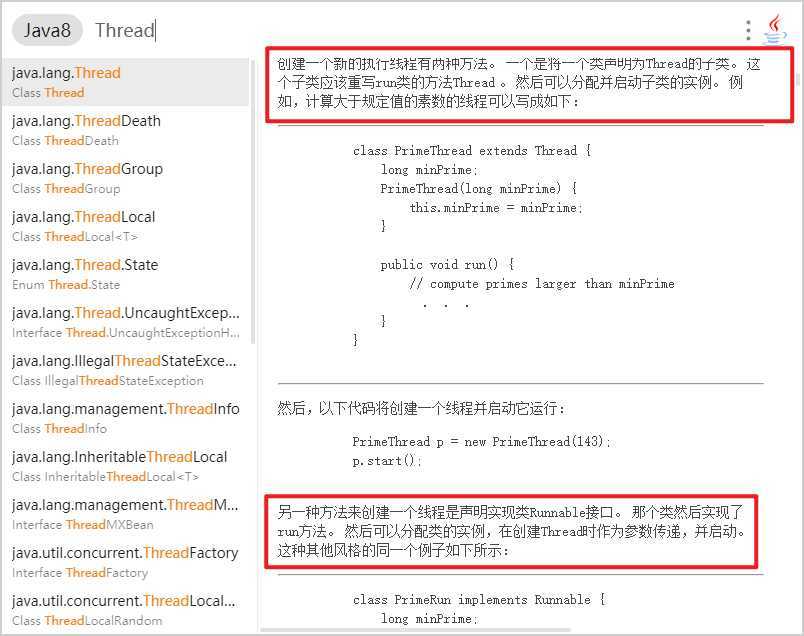Open java.lang.InheritableThreadLocal result
Image resolution: width=804 pixels, height=636 pixels.
pos(126,466)
